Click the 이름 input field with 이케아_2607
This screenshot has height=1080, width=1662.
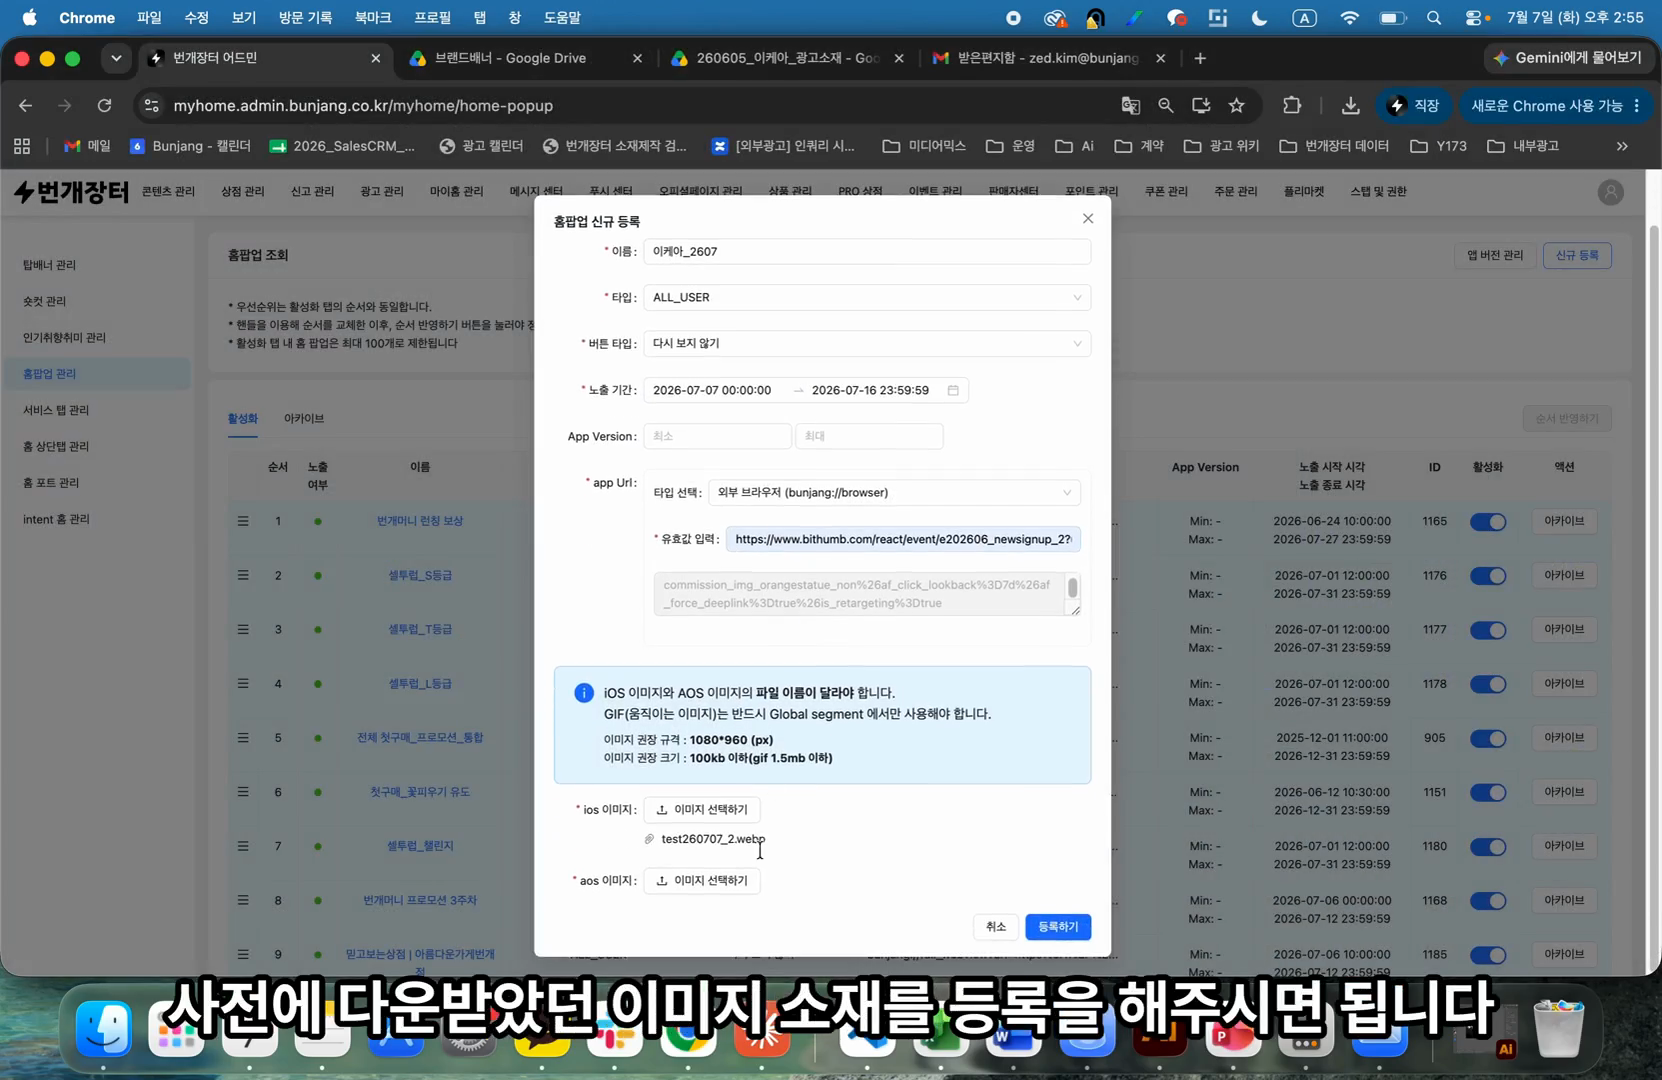coord(867,251)
